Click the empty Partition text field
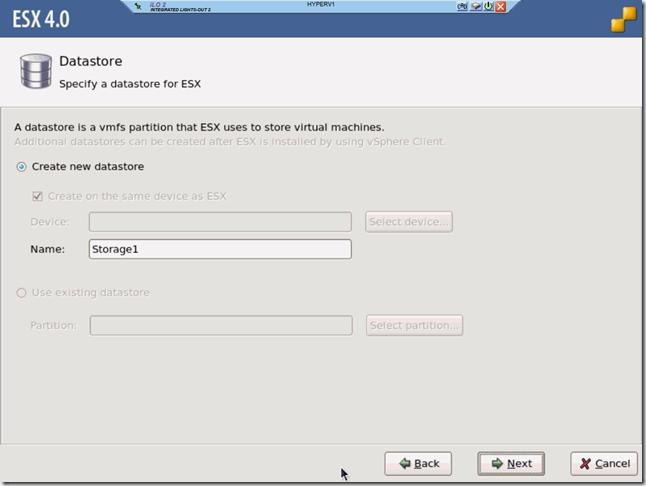Viewport: 646px width, 486px height. click(221, 325)
